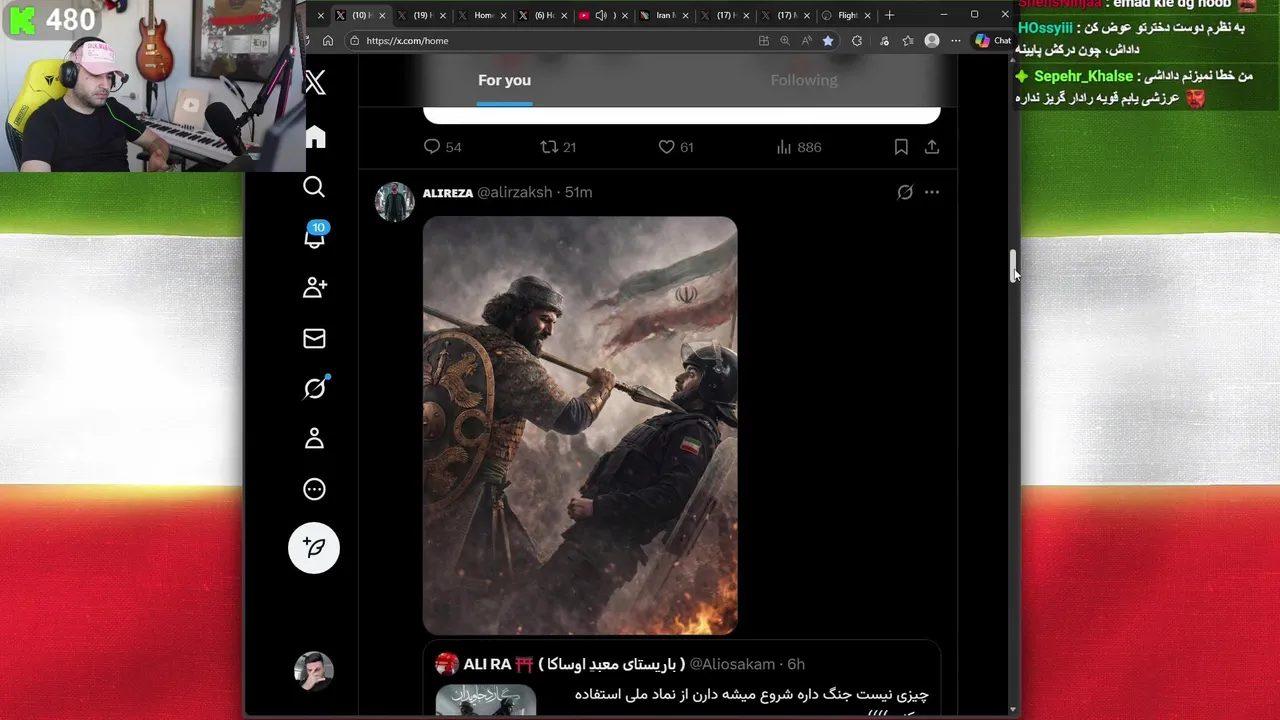Like the post with 61 likes
The width and height of the screenshot is (1280, 720).
(x=676, y=147)
